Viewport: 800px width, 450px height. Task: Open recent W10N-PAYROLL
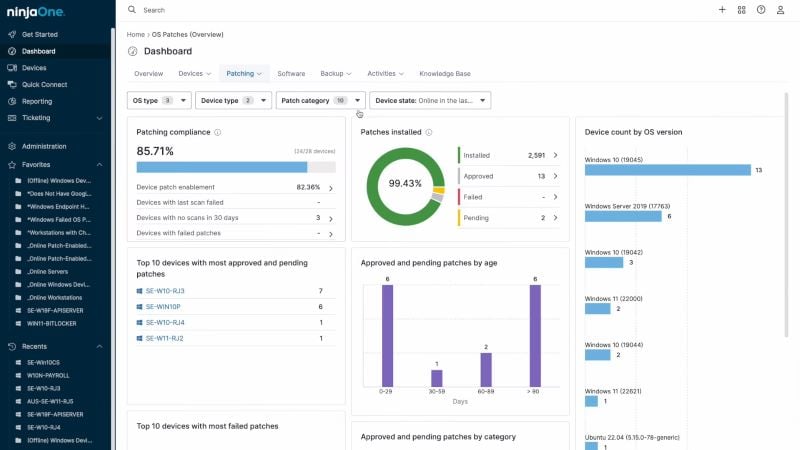click(x=48, y=376)
